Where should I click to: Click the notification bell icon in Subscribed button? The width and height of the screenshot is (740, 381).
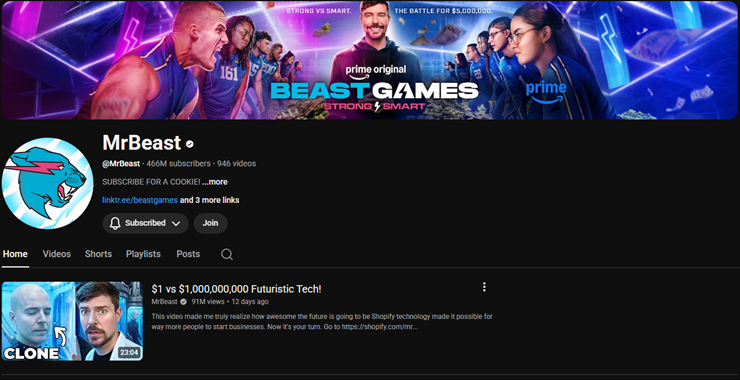click(115, 223)
